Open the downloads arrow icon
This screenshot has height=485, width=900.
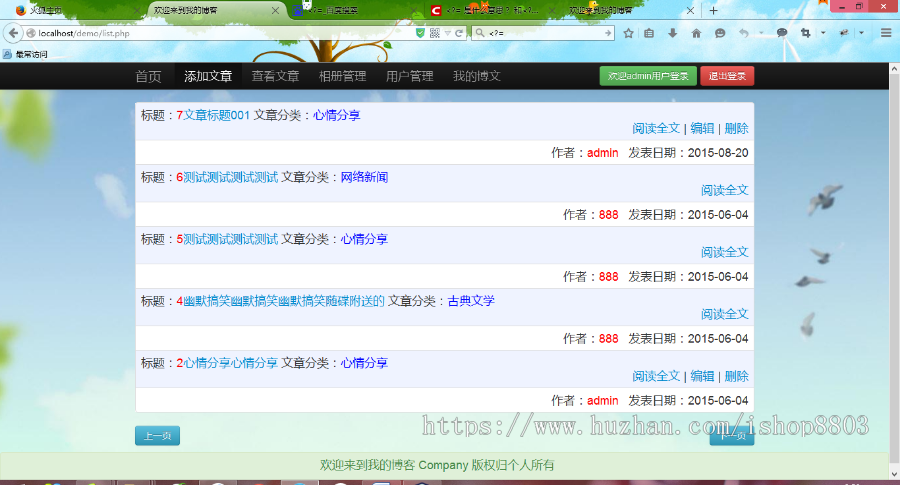[672, 33]
